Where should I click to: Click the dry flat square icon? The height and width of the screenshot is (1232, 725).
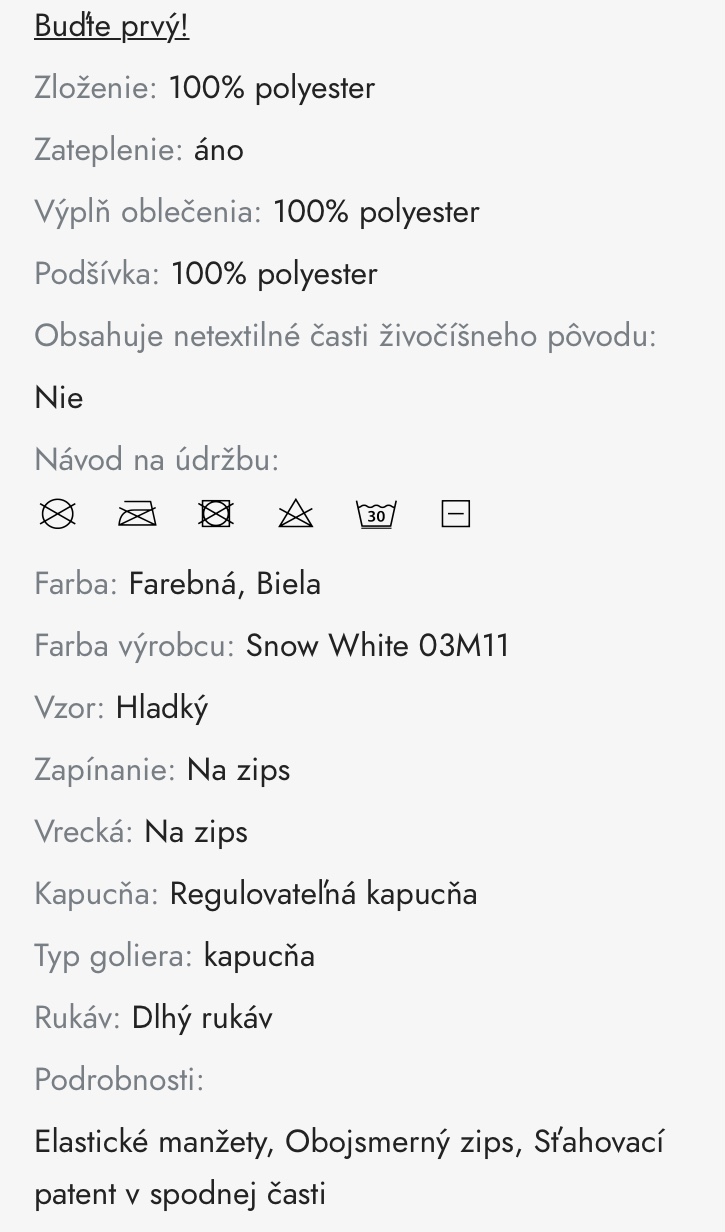pyautogui.click(x=455, y=514)
